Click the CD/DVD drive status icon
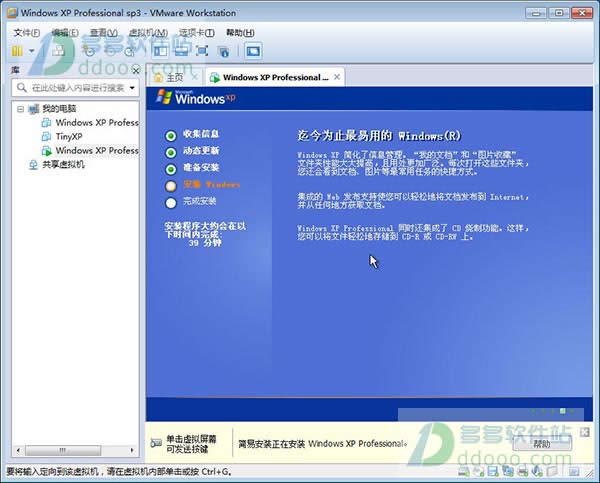600x483 pixels. (478, 472)
